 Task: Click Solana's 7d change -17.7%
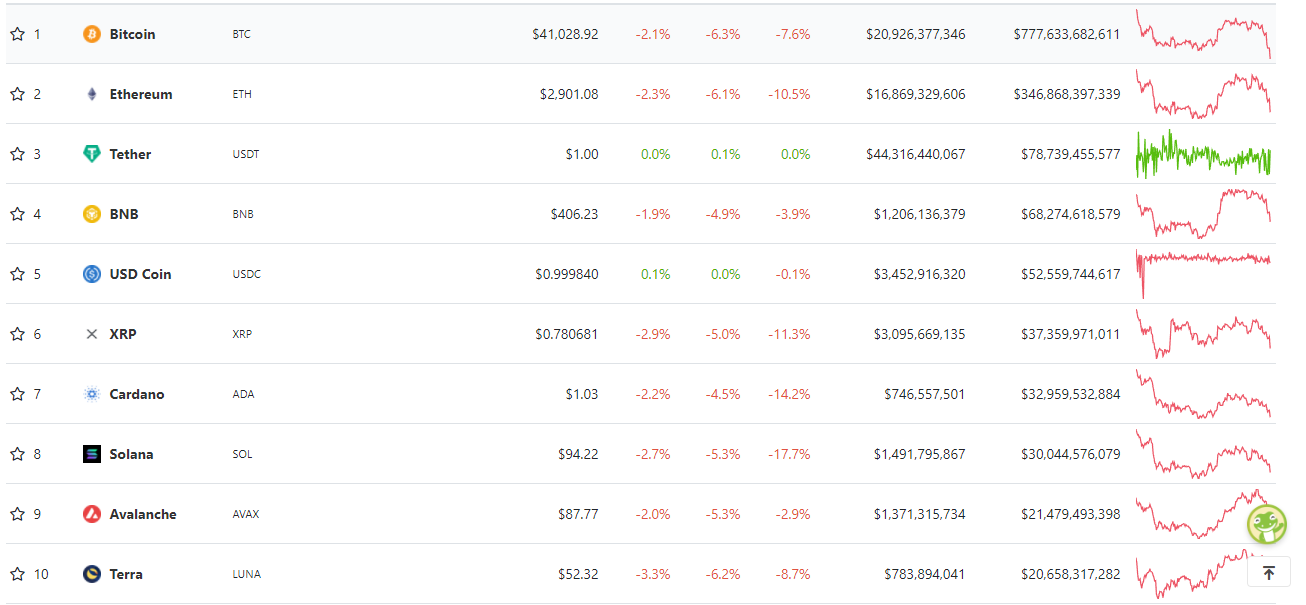[x=789, y=454]
